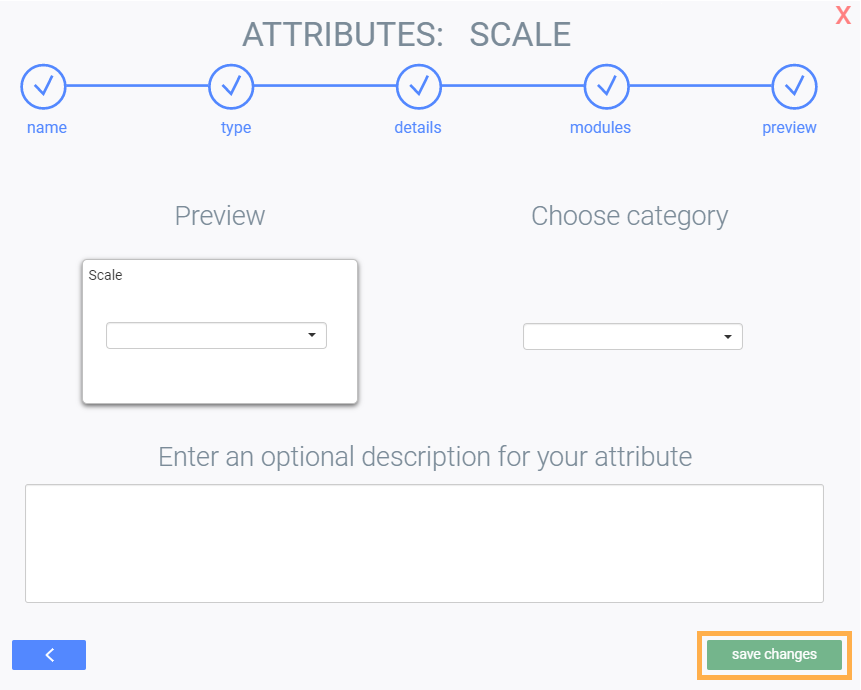The width and height of the screenshot is (861, 690).
Task: Select the 'preview' step label
Action: [789, 128]
